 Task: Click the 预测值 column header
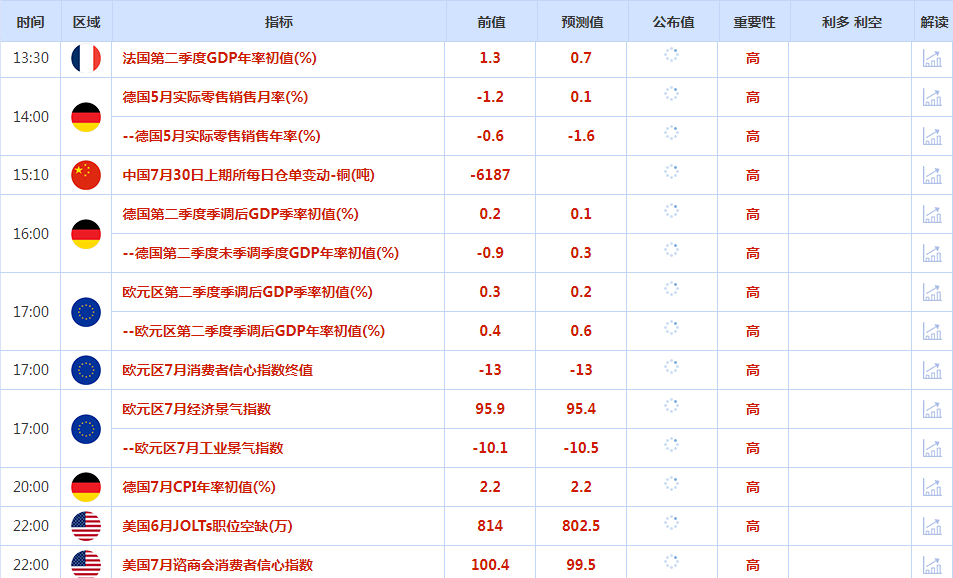[x=582, y=22]
